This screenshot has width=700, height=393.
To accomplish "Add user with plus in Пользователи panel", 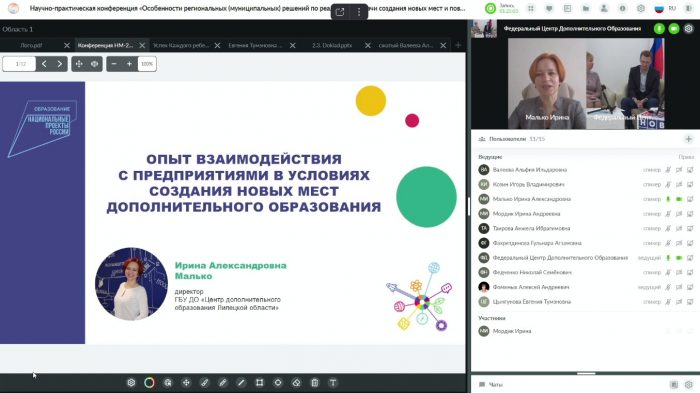I will (x=688, y=139).
